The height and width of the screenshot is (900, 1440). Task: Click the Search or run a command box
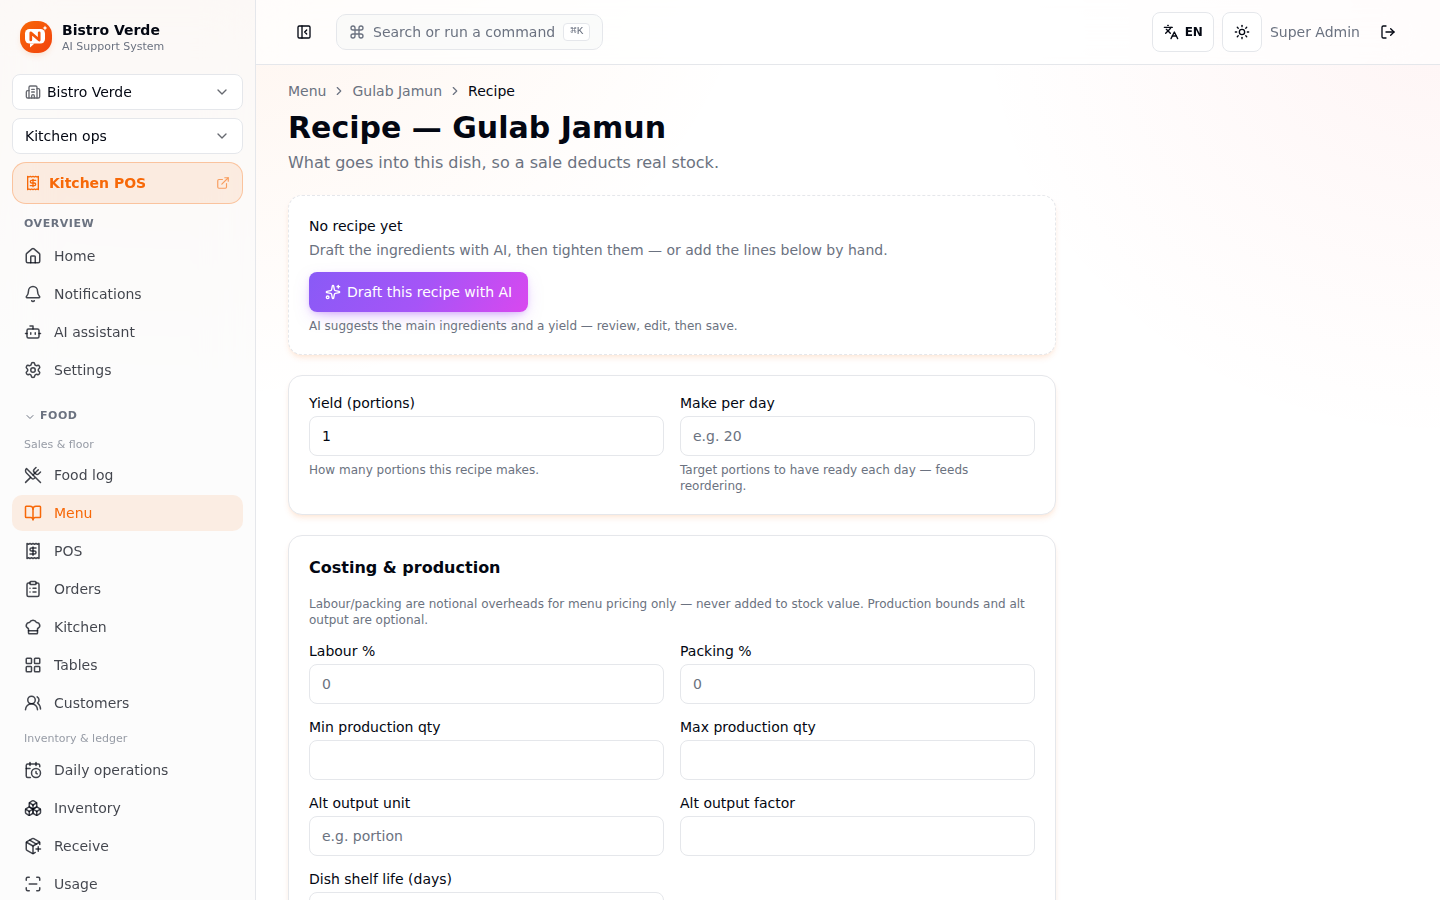point(469,32)
